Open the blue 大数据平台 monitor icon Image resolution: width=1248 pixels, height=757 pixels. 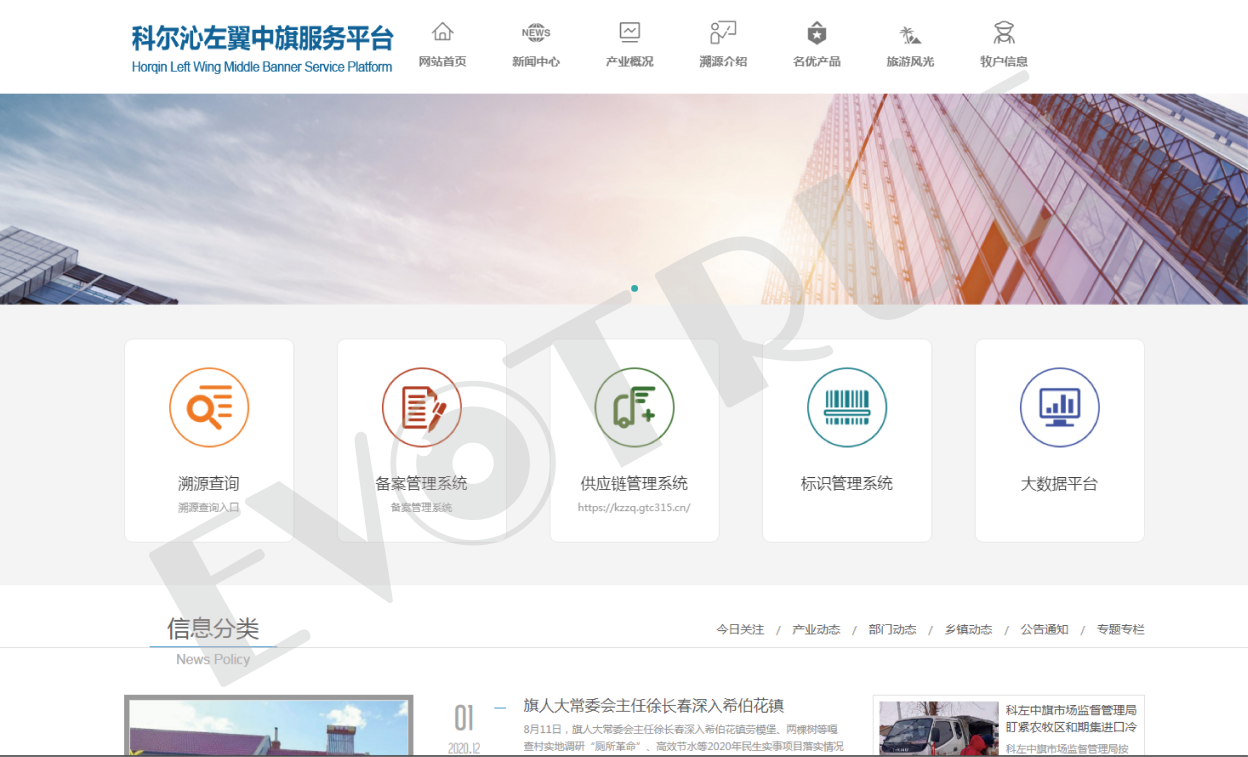(1059, 407)
